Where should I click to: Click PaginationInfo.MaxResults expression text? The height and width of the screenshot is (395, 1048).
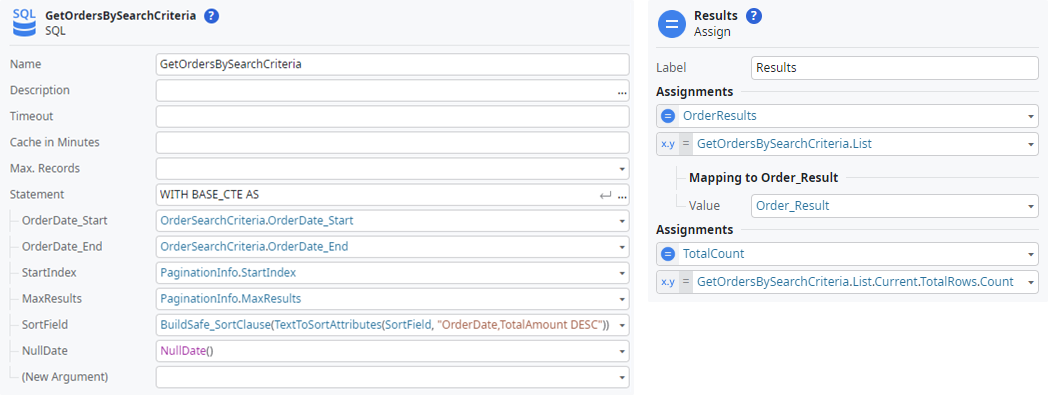[x=231, y=299]
